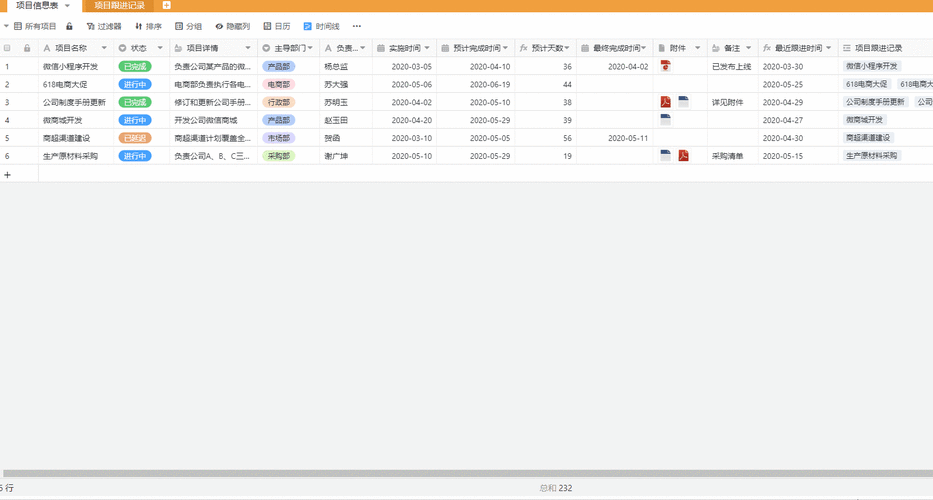Viewport: 933px width, 500px height.
Task: Open the 日历 calendar view
Action: click(x=277, y=26)
